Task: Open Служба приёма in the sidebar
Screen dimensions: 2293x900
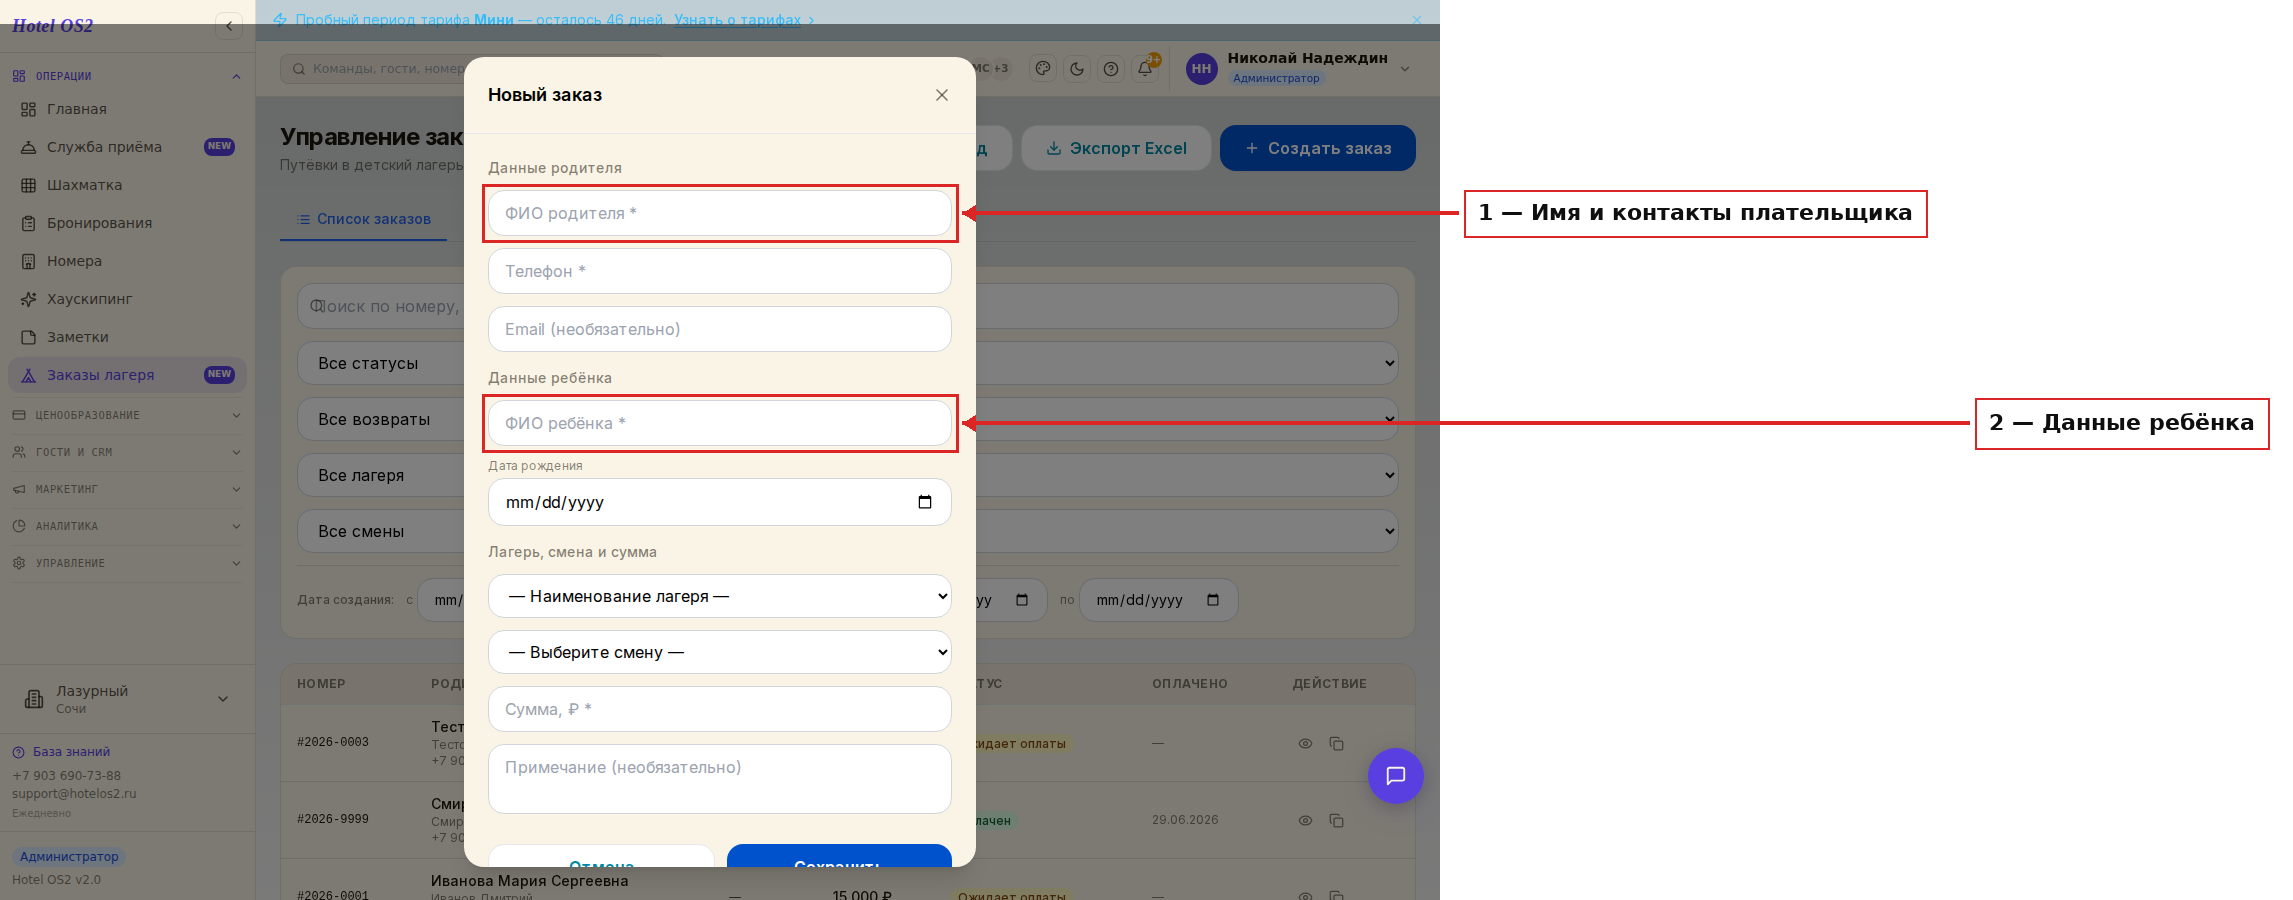Action: point(127,147)
